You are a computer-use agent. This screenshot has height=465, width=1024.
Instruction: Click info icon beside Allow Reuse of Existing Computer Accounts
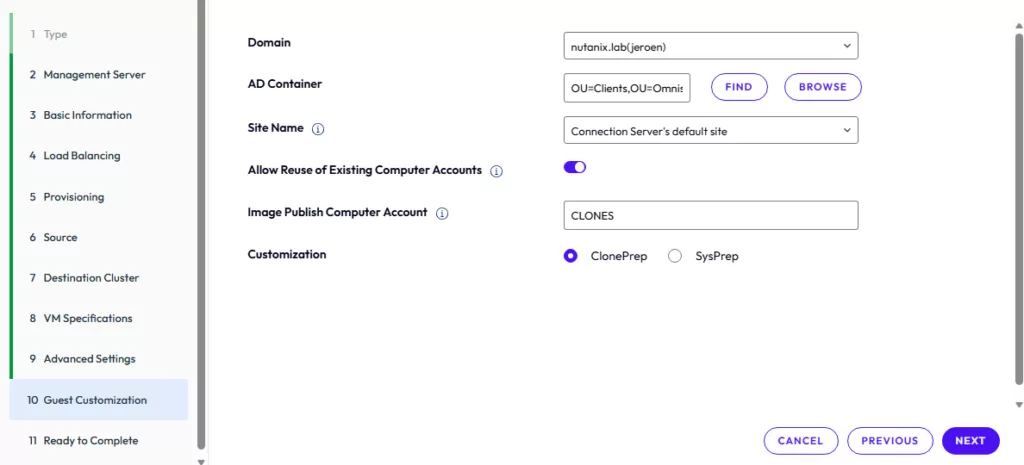(497, 171)
